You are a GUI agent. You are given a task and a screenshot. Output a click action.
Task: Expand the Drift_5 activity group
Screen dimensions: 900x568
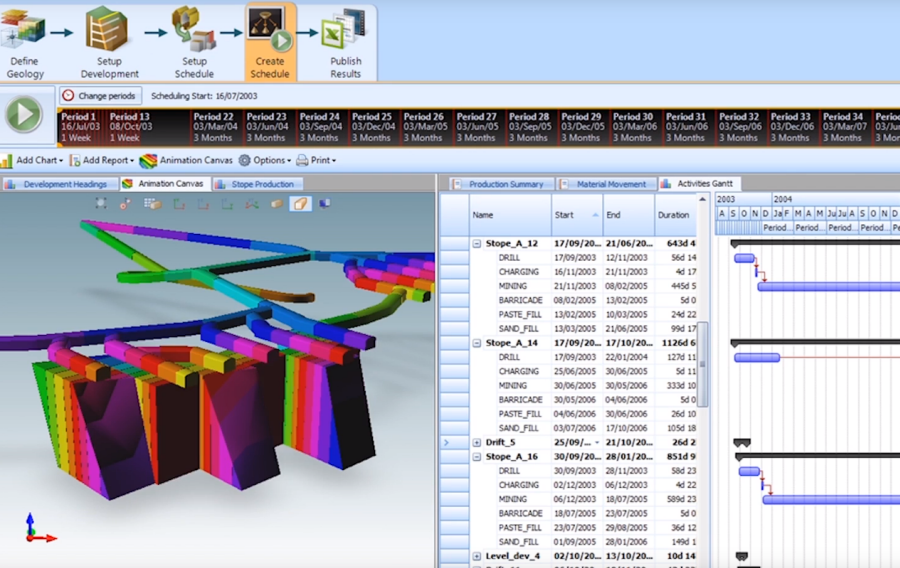pos(477,442)
